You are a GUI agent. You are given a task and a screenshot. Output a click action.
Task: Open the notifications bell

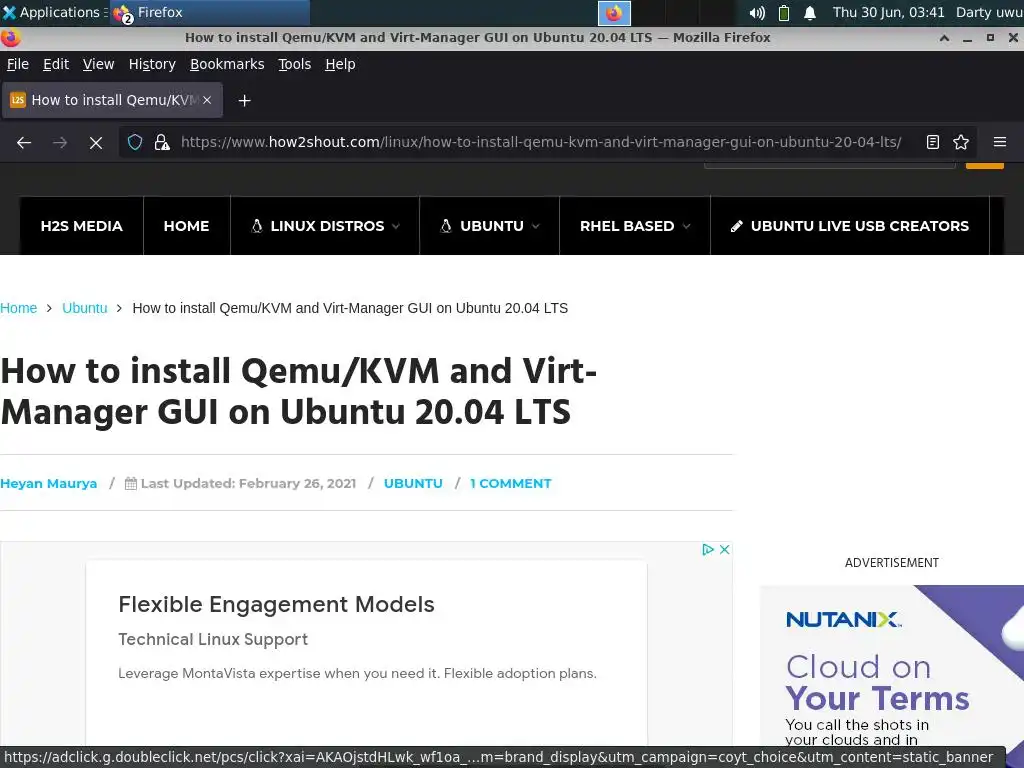click(x=810, y=12)
